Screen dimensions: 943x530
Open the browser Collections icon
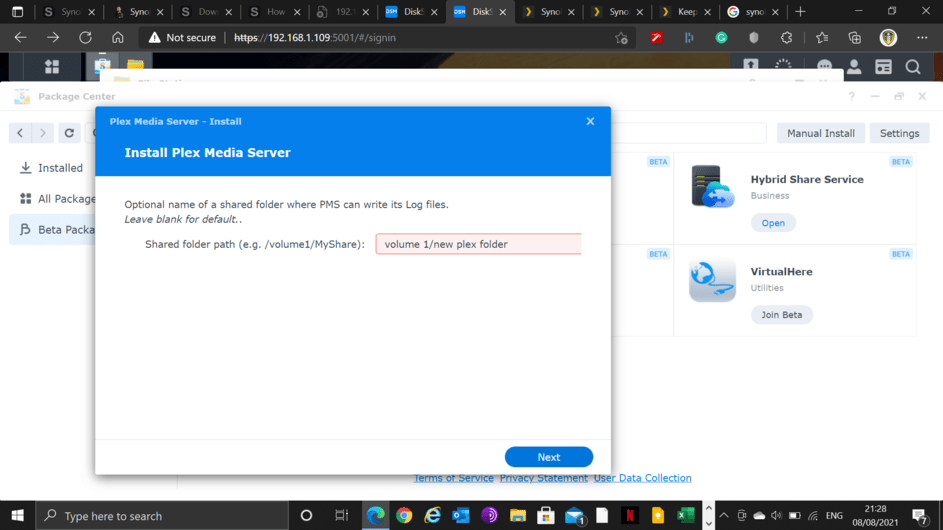click(x=855, y=37)
